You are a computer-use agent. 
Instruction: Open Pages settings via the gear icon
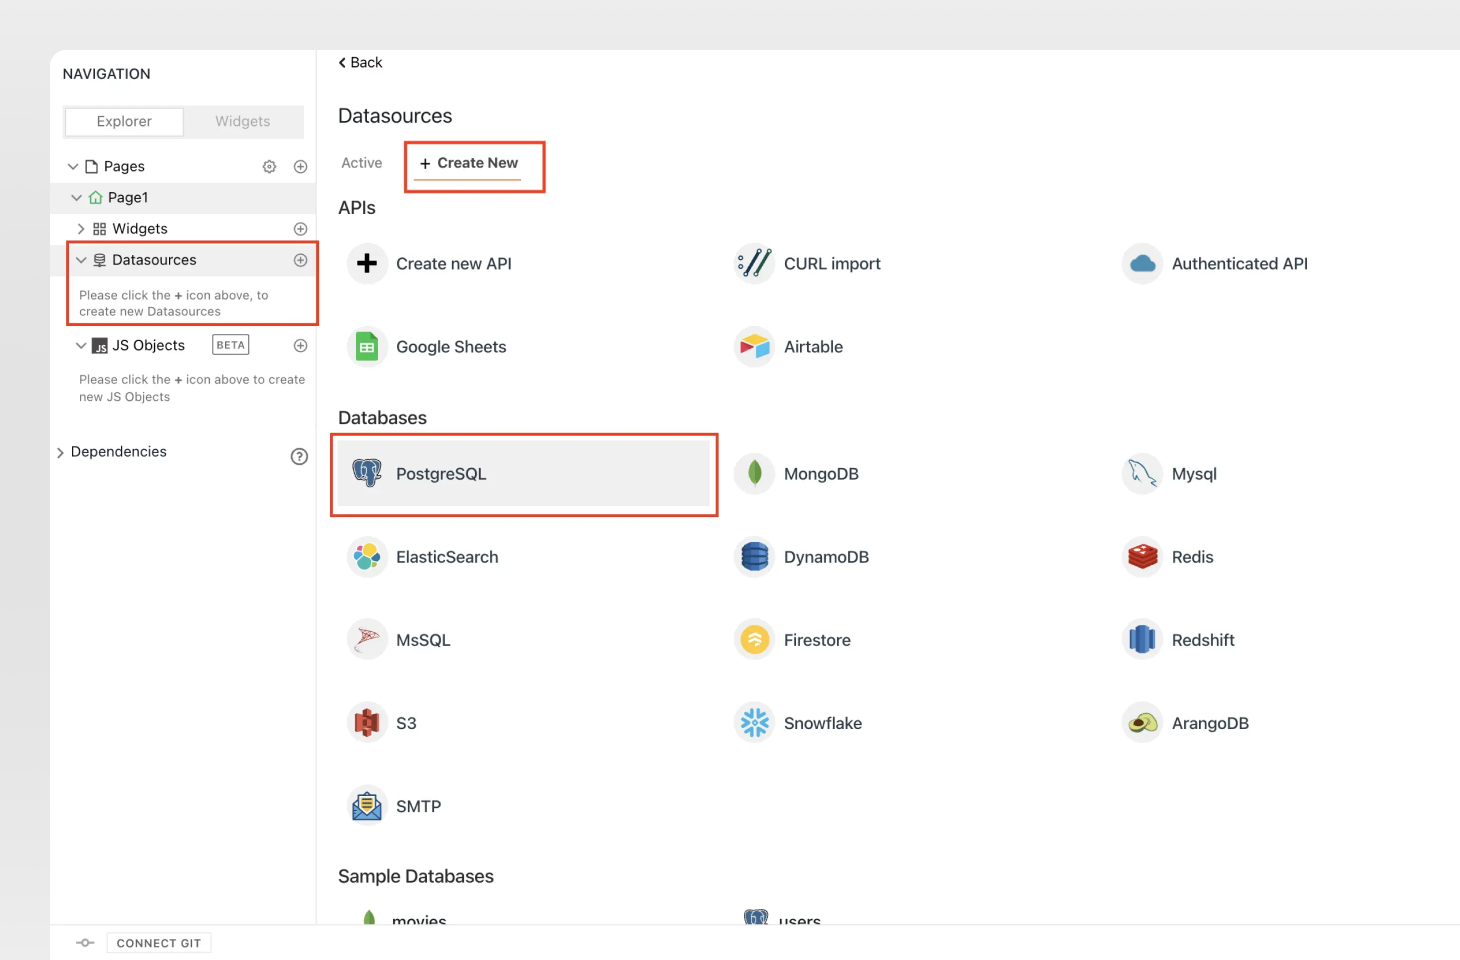tap(269, 166)
